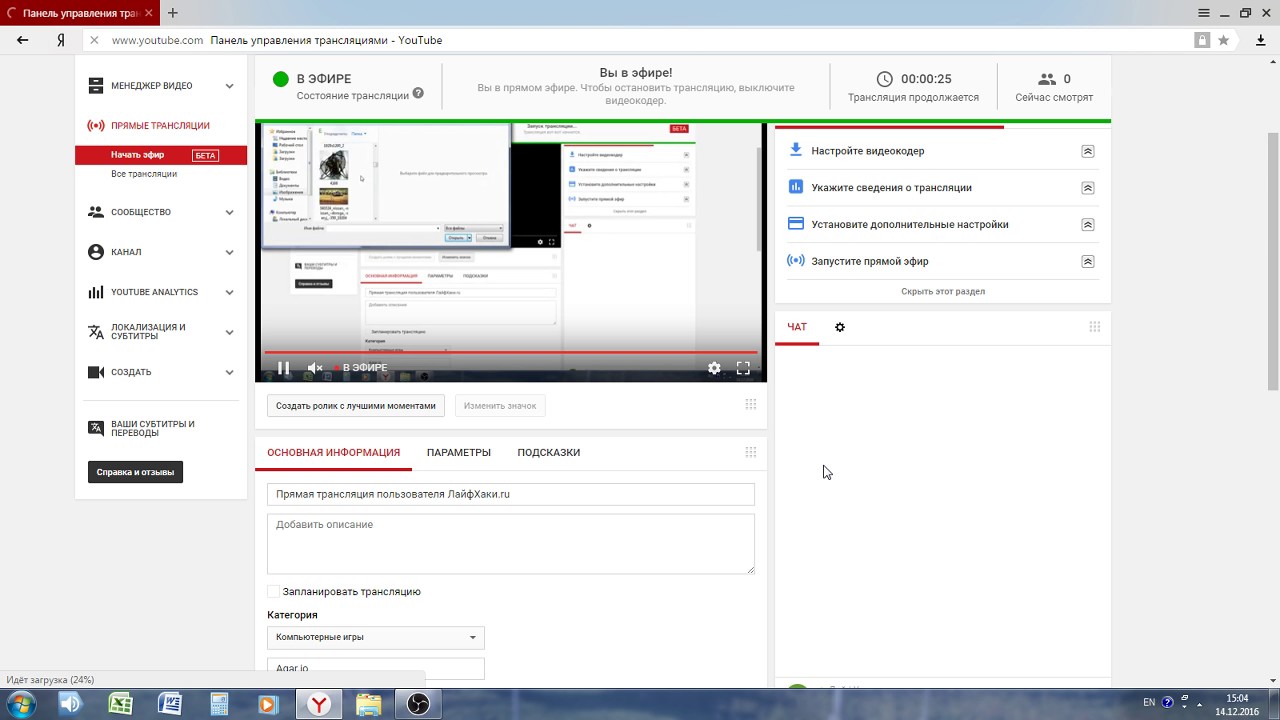Image resolution: width=1280 pixels, height=720 pixels.
Task: Click the drag handle on the chat panel
Action: (x=1095, y=327)
